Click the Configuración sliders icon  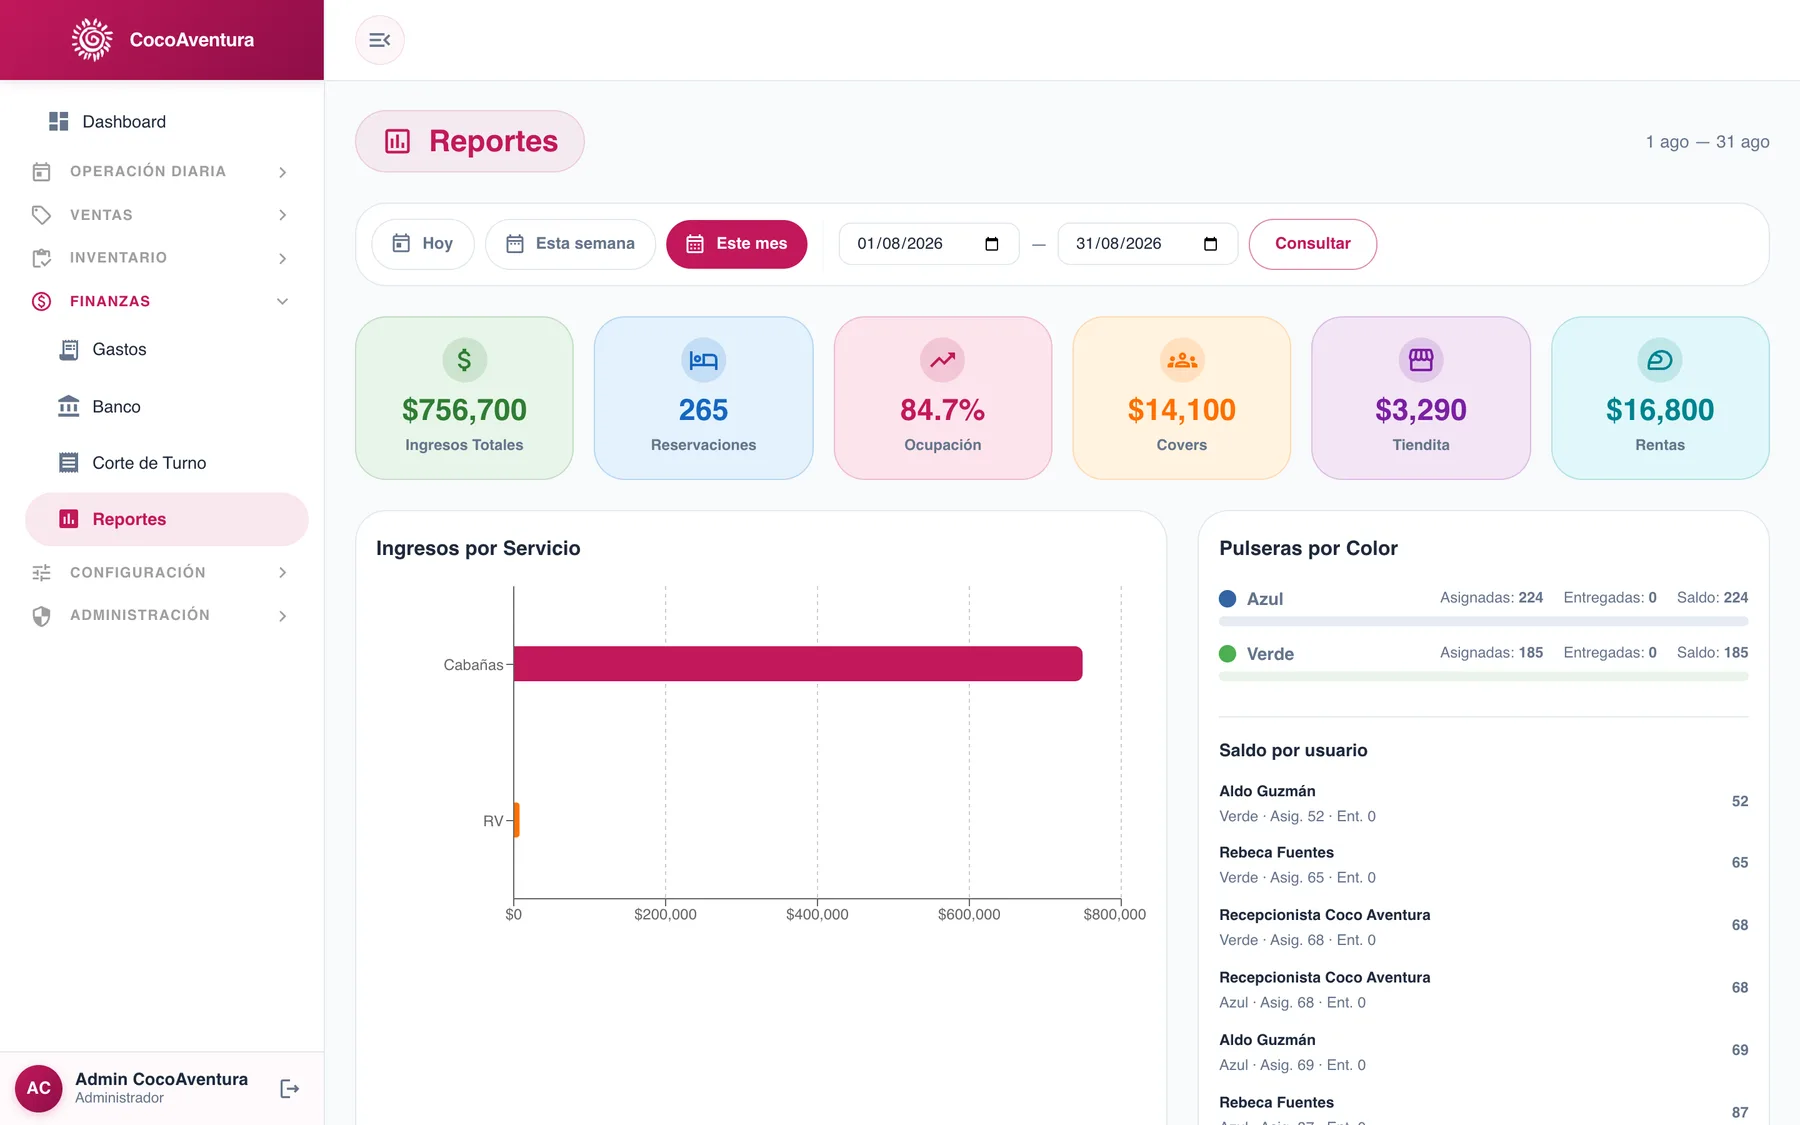click(x=41, y=573)
